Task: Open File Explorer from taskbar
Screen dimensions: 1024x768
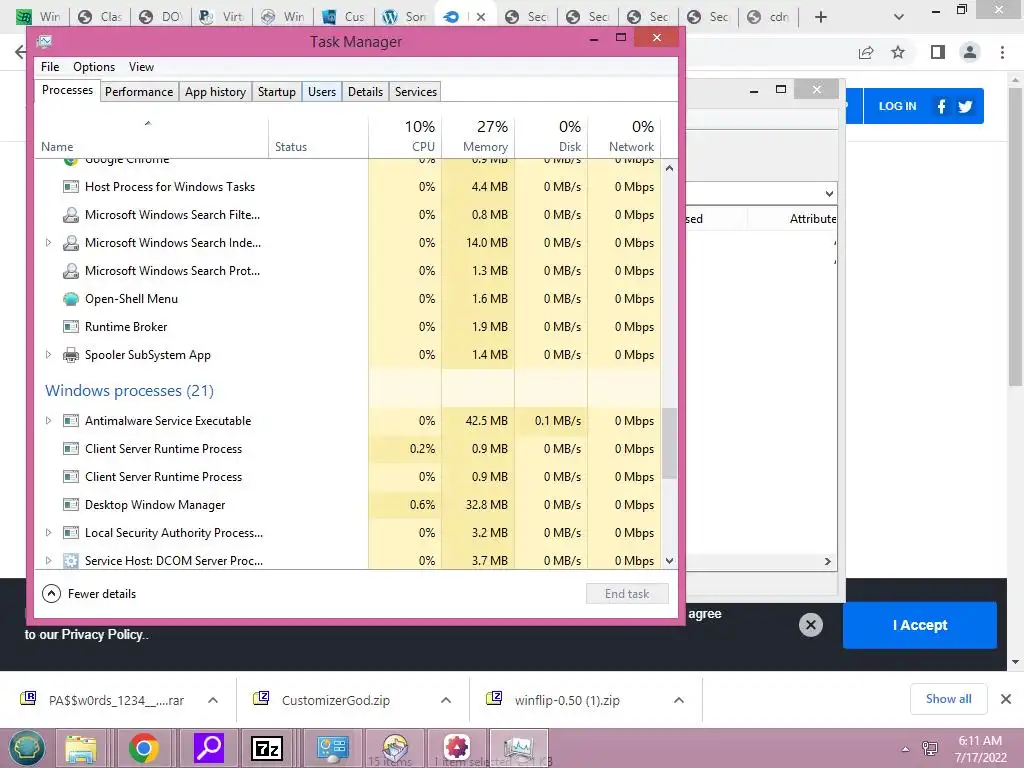Action: (x=80, y=748)
